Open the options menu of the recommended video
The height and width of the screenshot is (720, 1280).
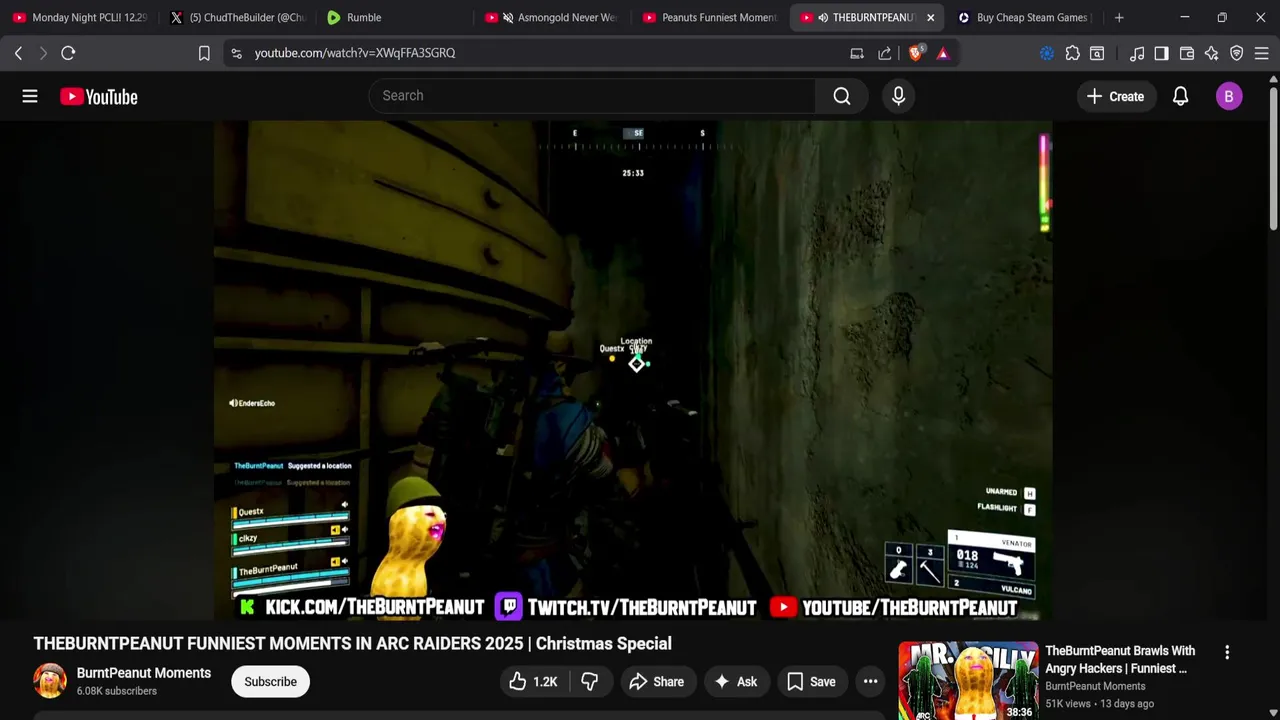[1227, 652]
